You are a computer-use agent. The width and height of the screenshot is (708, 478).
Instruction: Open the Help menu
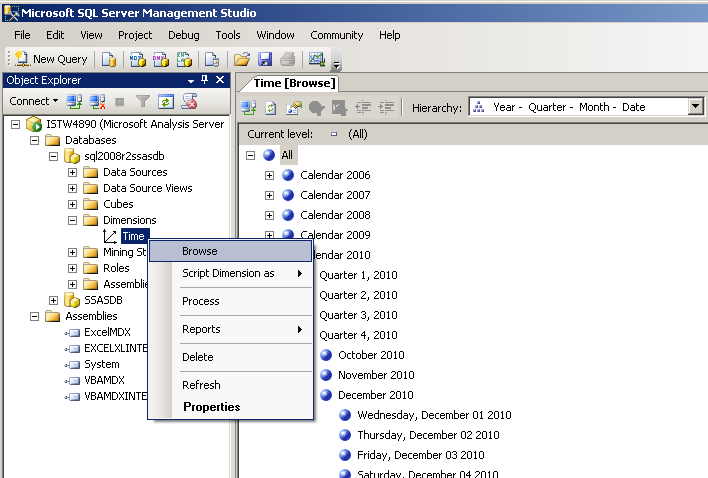point(390,35)
